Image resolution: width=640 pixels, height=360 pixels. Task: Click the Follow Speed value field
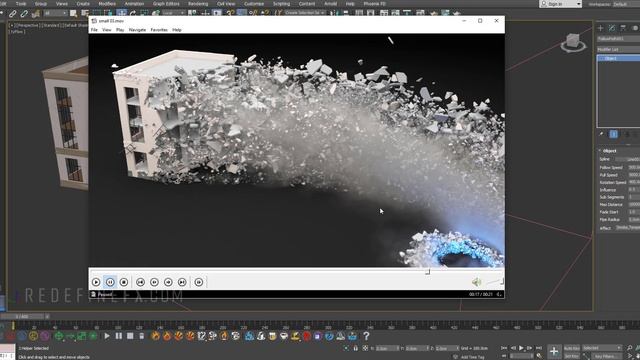634,167
